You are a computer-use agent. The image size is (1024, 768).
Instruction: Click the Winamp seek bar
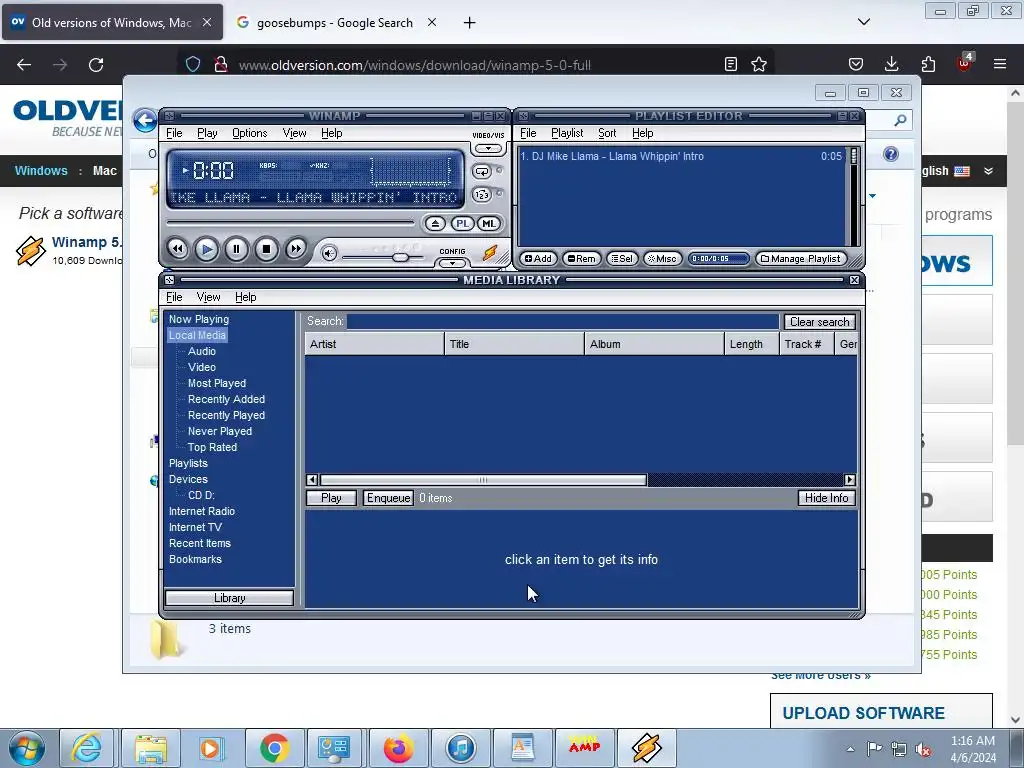coord(291,223)
